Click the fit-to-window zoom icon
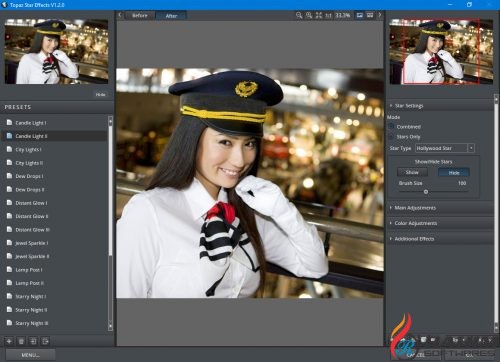This screenshot has width=500, height=362. (319, 15)
